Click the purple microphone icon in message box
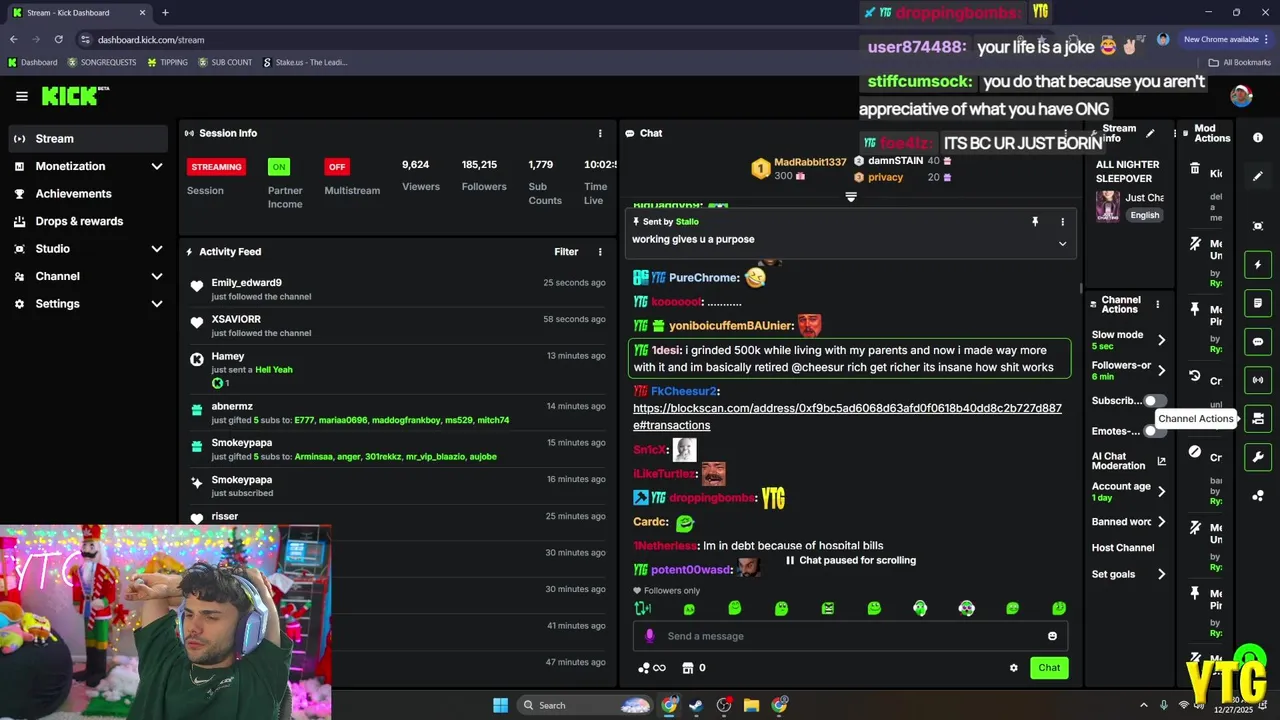The image size is (1280, 720). click(x=650, y=636)
